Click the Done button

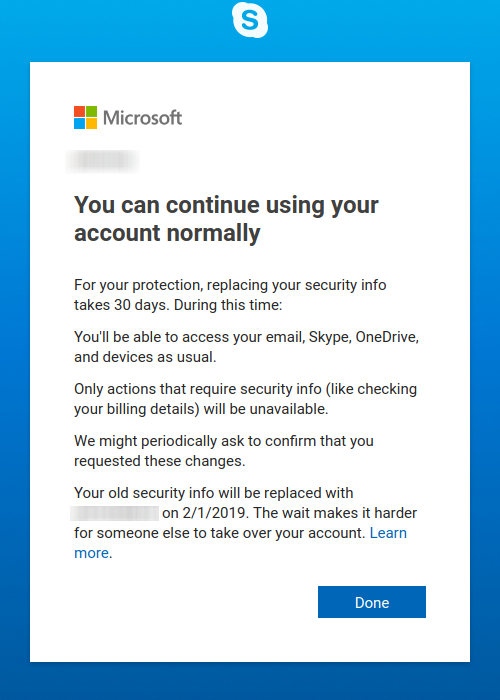click(x=372, y=602)
